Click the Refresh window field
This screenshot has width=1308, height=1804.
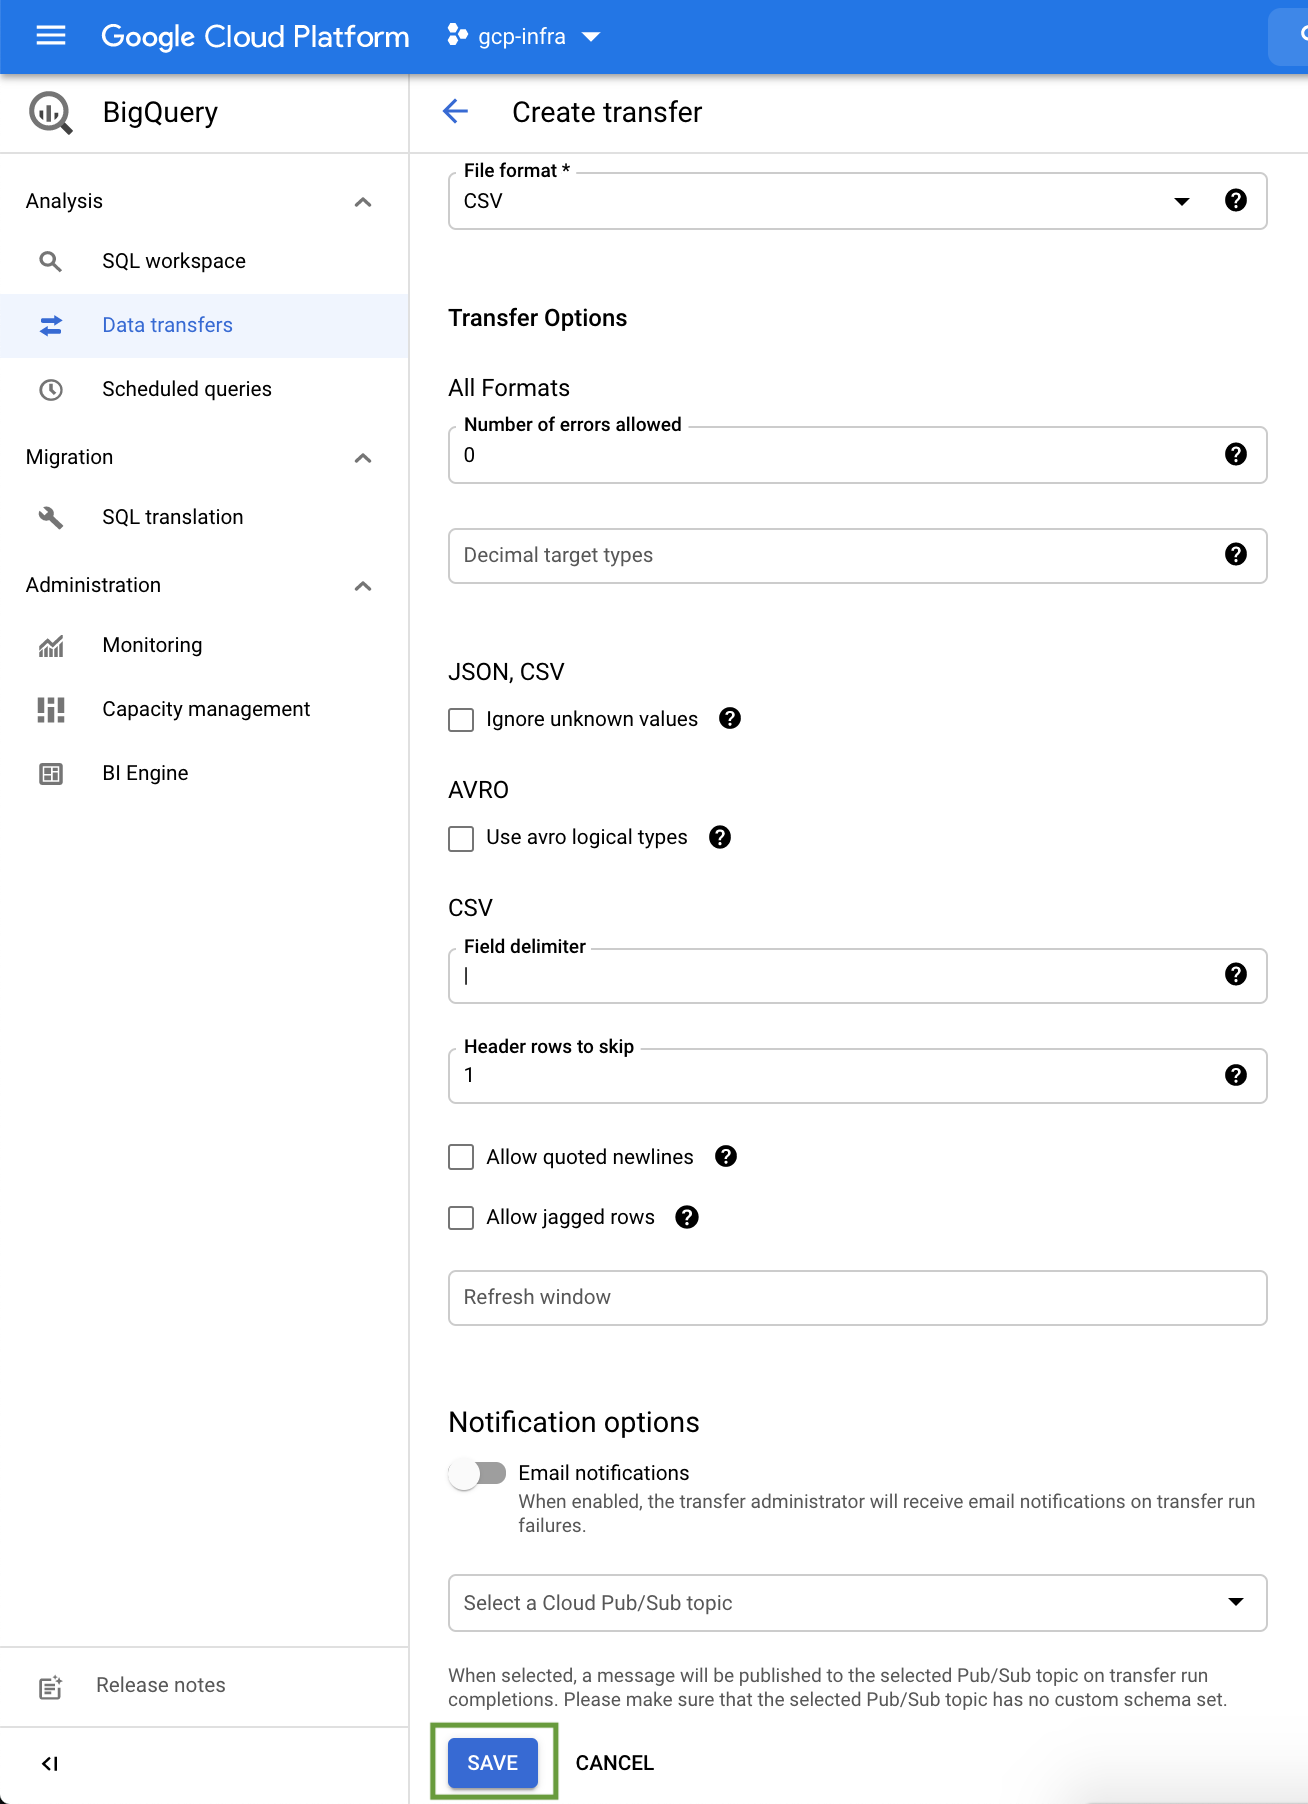point(858,1297)
